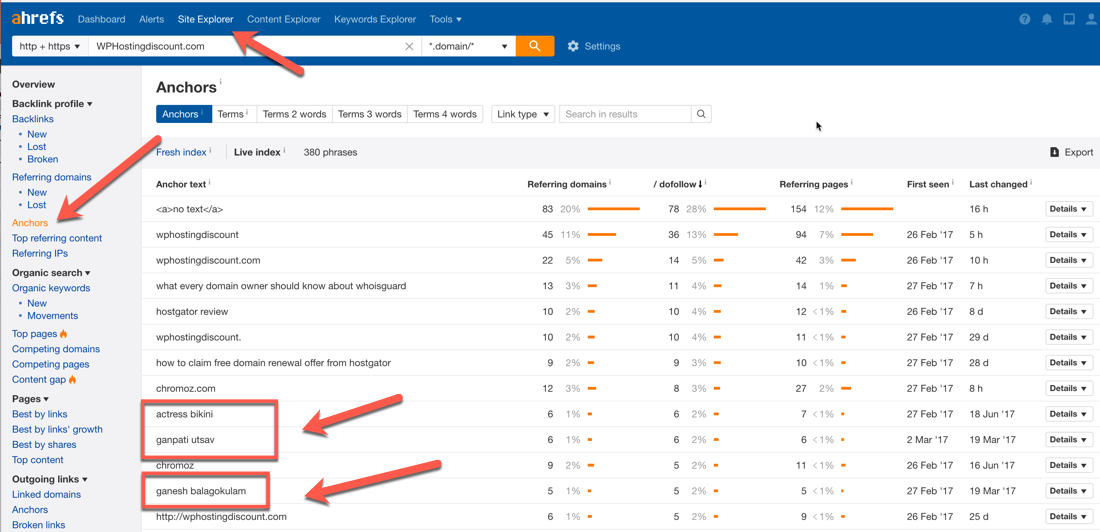Open the protocol http + https dropdown
This screenshot has width=1100, height=532.
(49, 46)
